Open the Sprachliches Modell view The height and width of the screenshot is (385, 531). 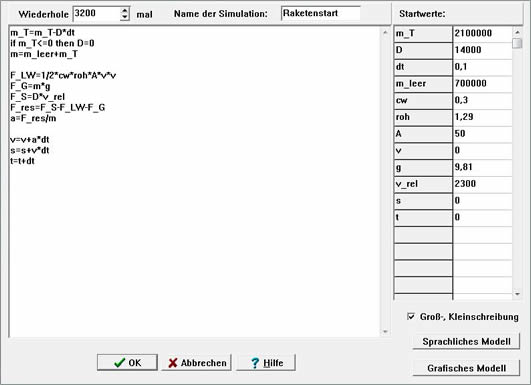point(466,341)
